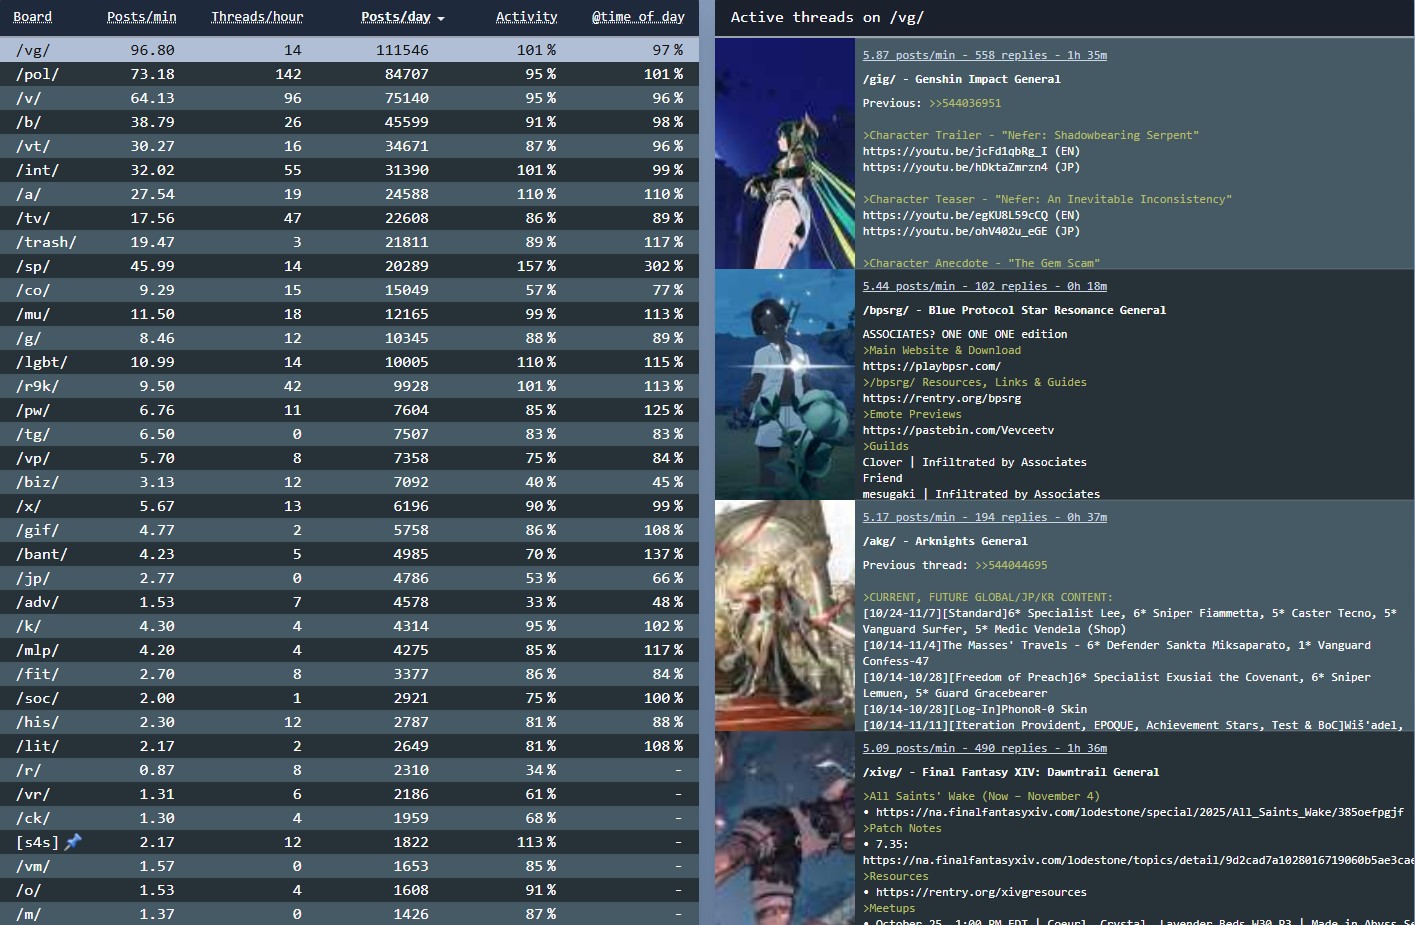Open the youtu.be/hDktaZmrzn4 (JP) link
The height and width of the screenshot is (925, 1415).
(x=971, y=167)
